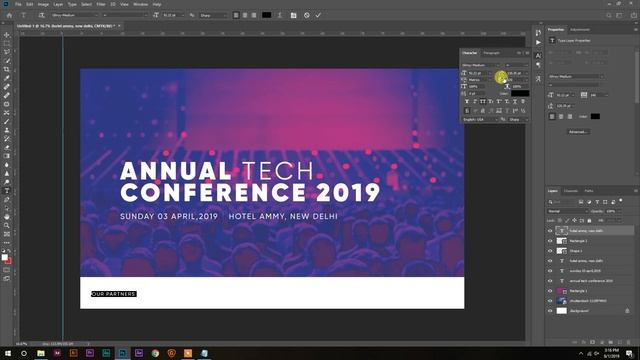Open Windows Start menu
The image size is (640, 360).
pyautogui.click(x=8, y=353)
